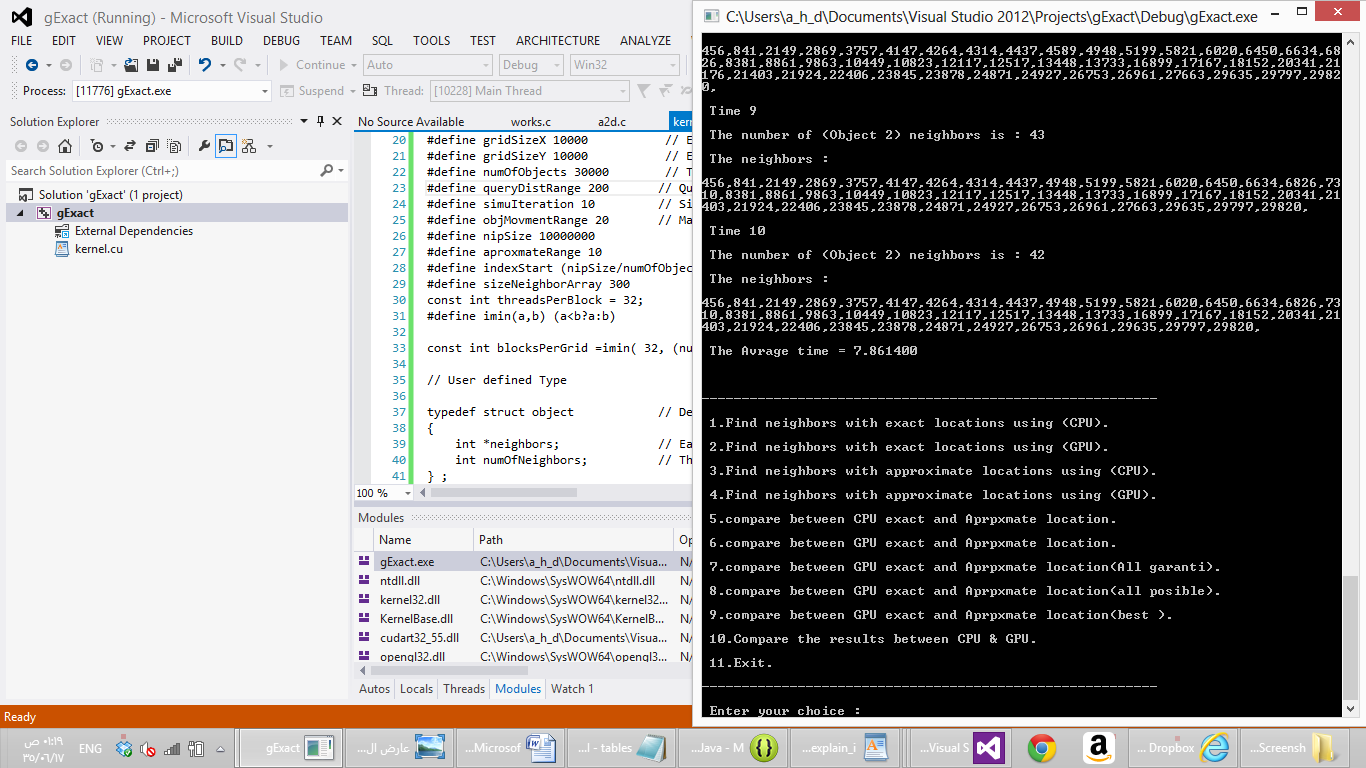
Task: Click the View Class Diagram icon
Action: tap(248, 147)
